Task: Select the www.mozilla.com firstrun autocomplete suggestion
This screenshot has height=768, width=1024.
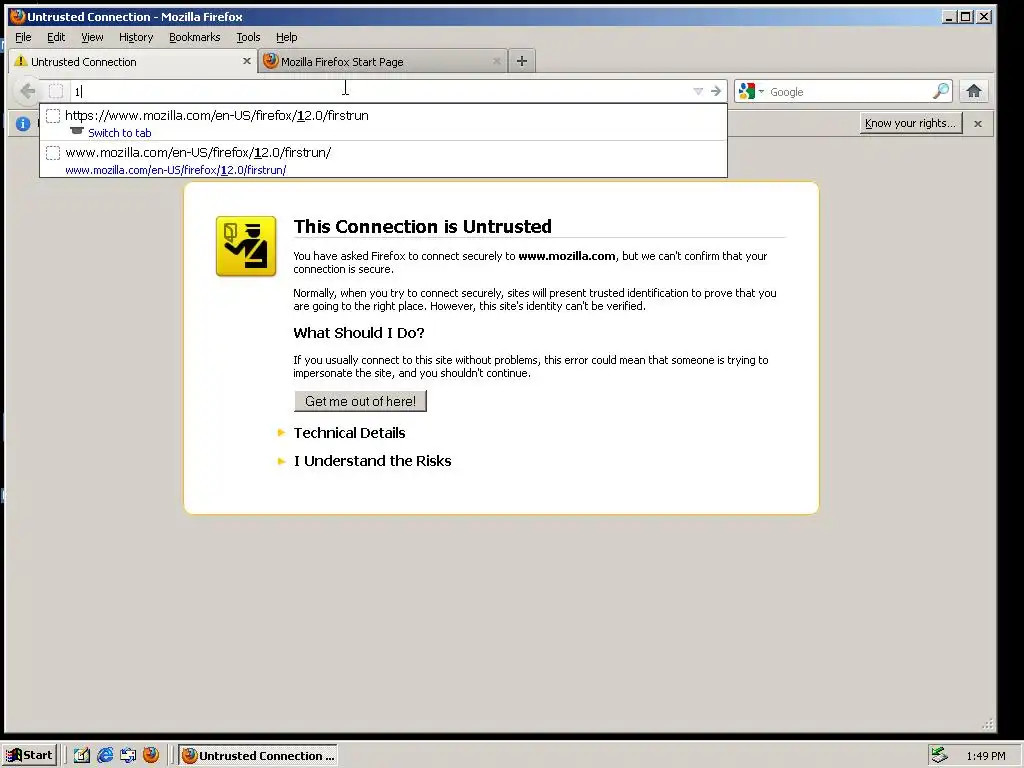Action: tap(383, 159)
